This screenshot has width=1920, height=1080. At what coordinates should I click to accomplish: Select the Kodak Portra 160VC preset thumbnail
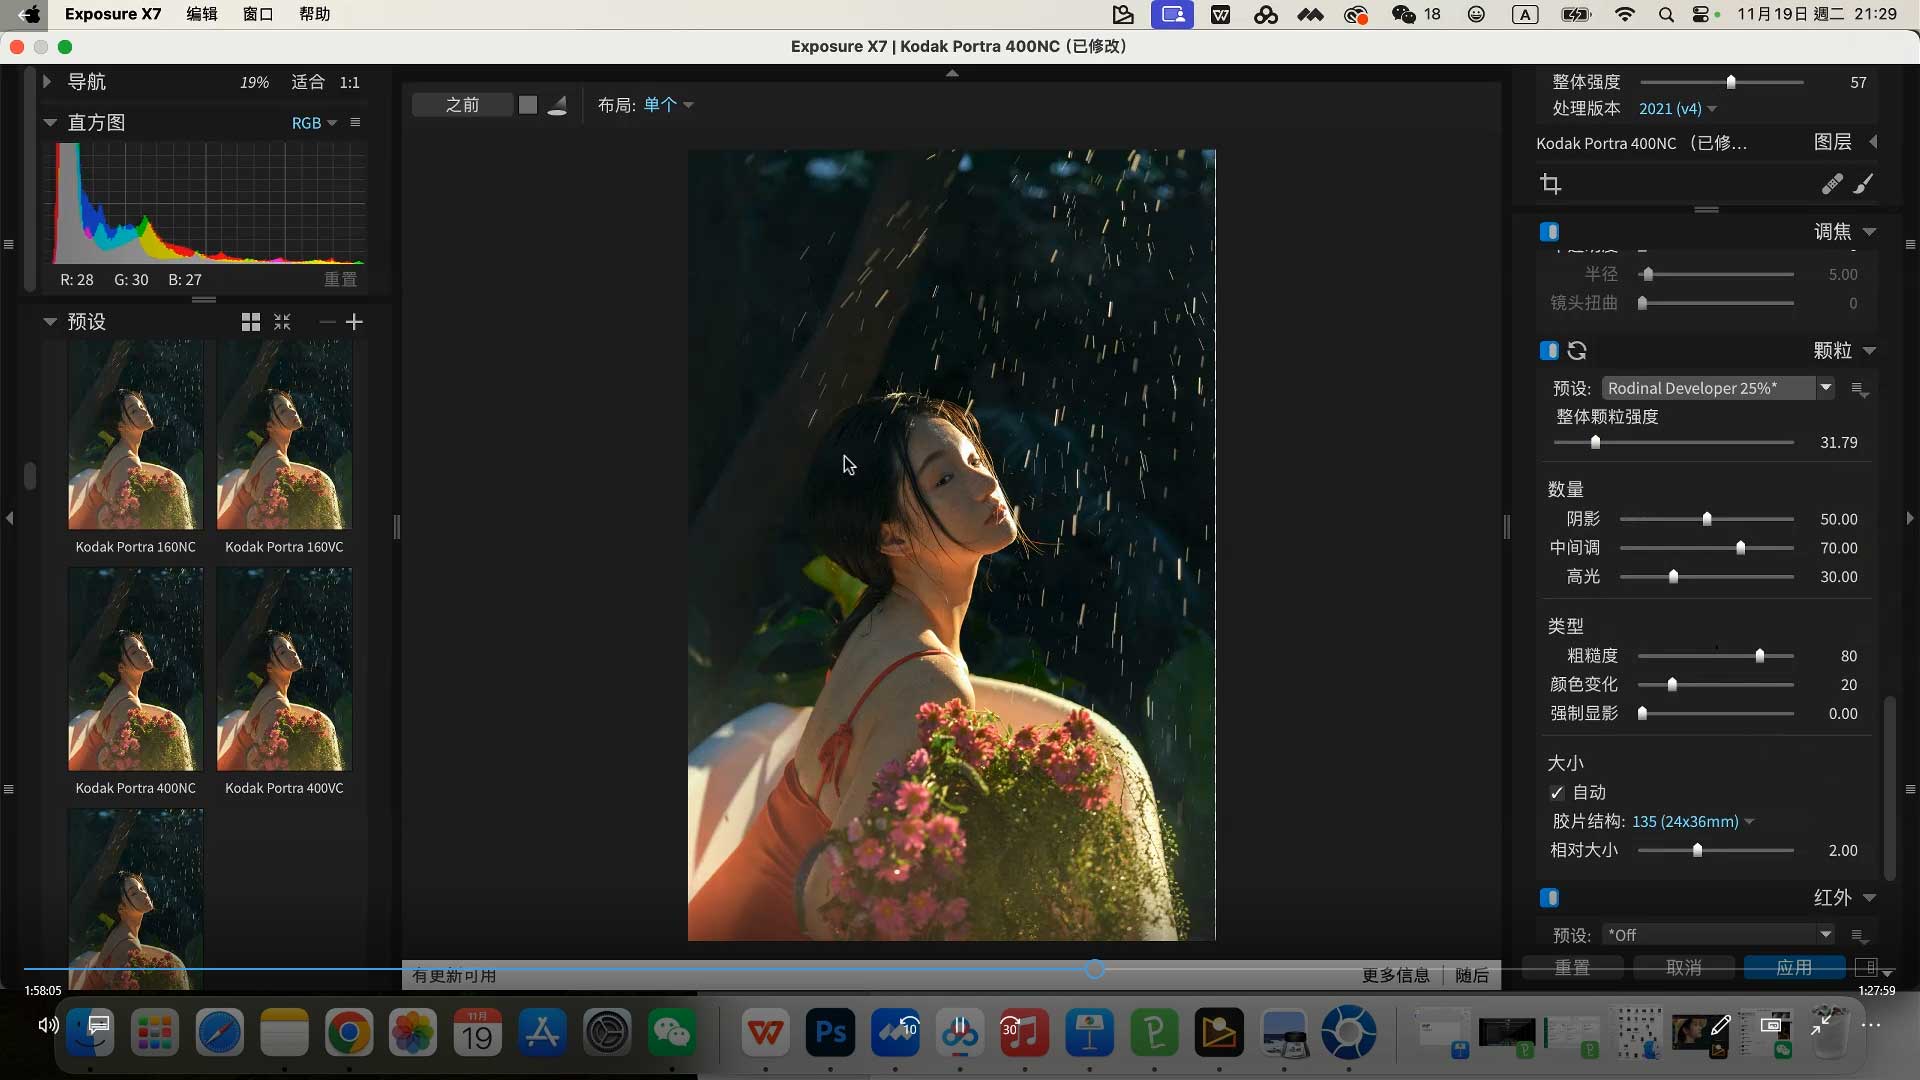[284, 435]
